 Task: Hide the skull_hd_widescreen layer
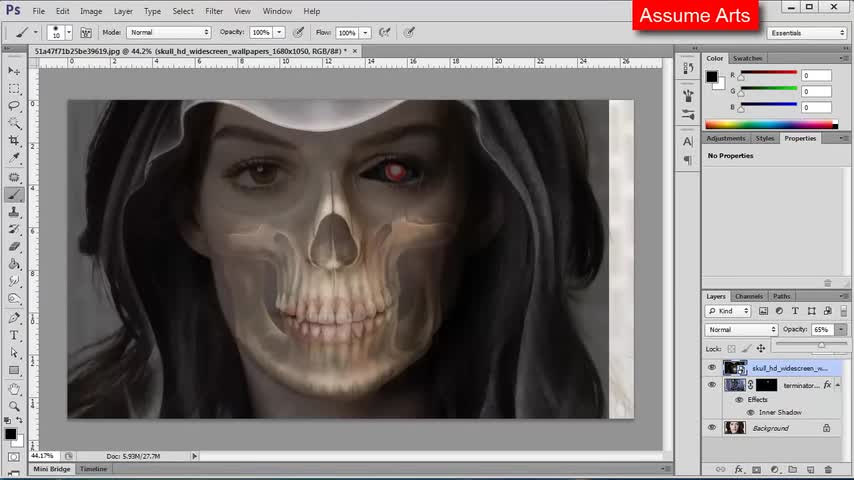coord(712,368)
